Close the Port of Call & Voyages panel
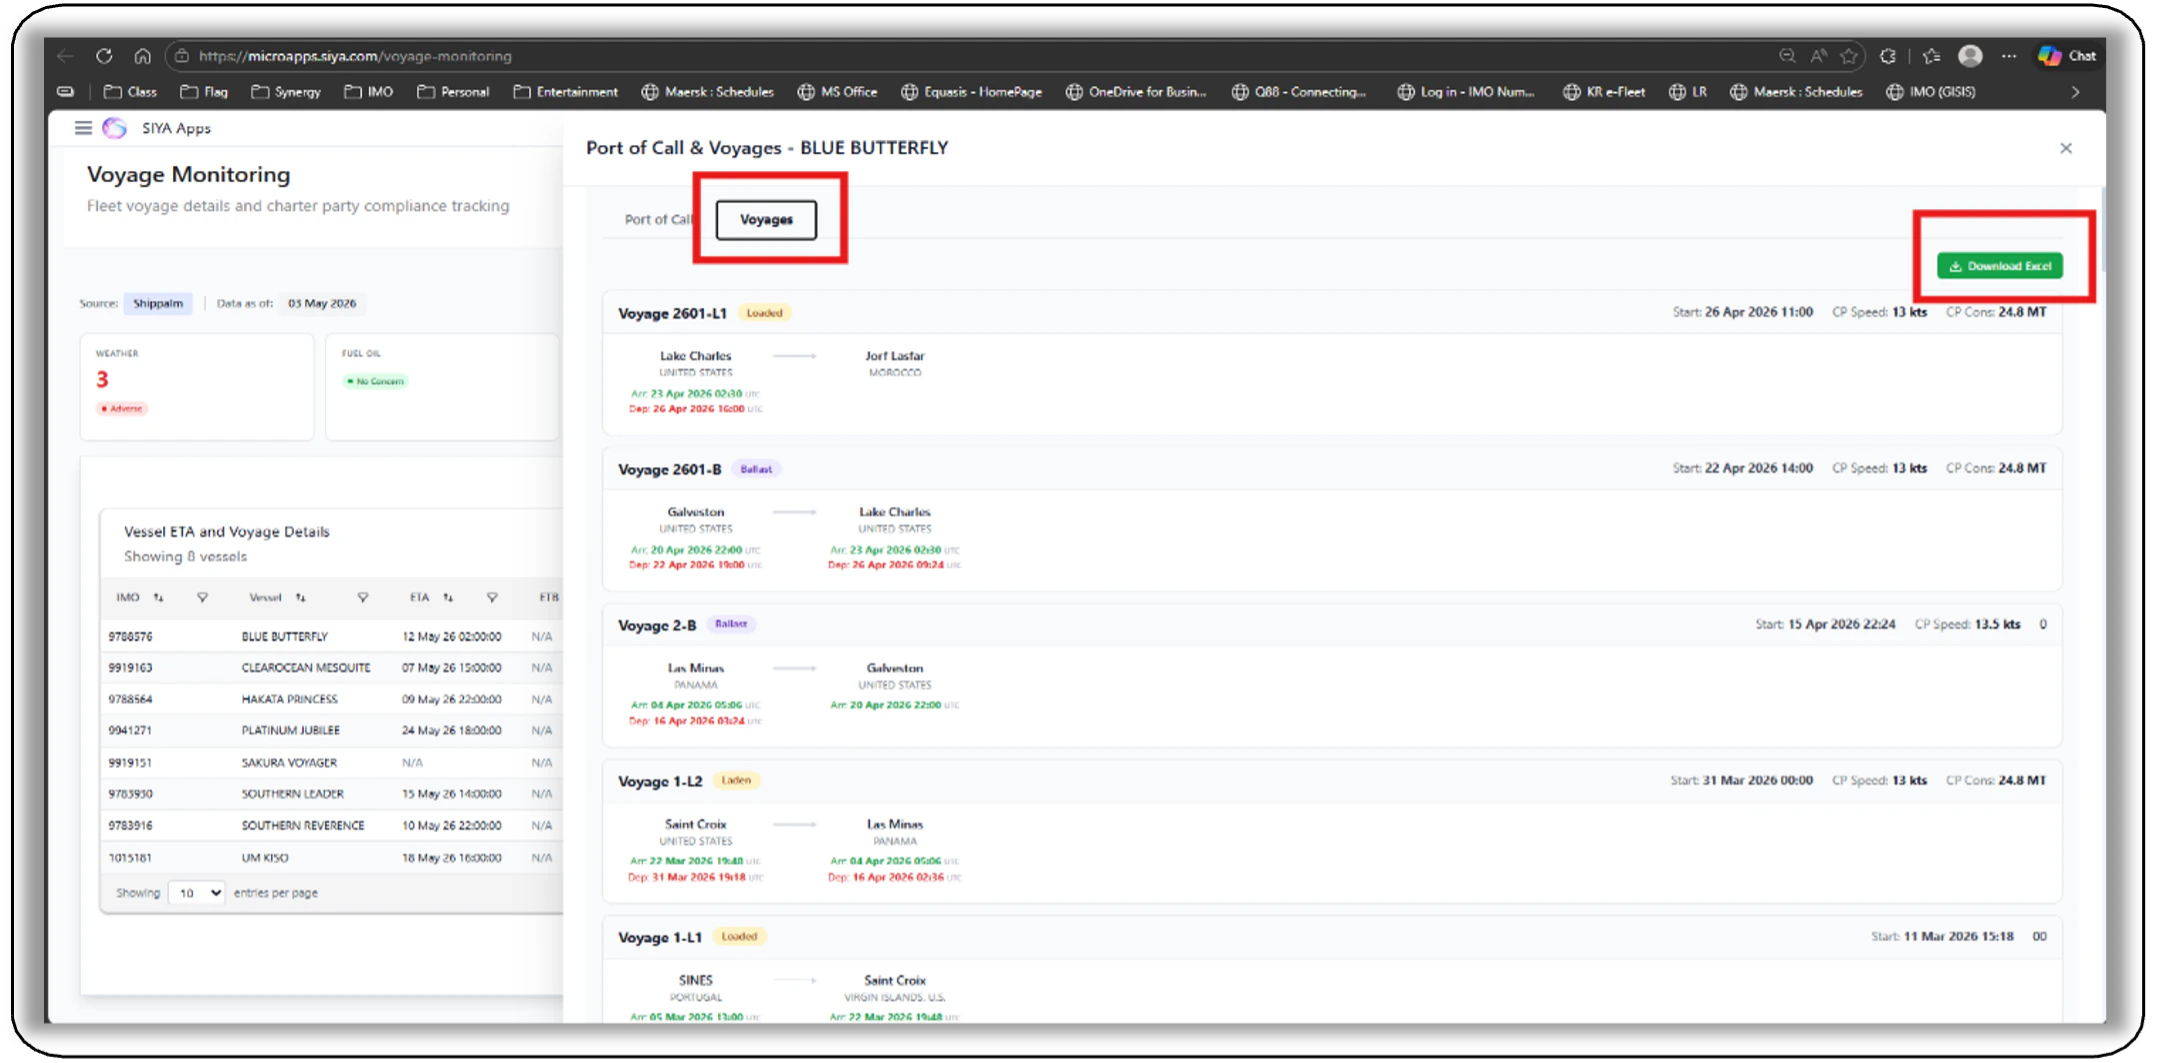Screen dimensions: 2158x1063 2066,148
